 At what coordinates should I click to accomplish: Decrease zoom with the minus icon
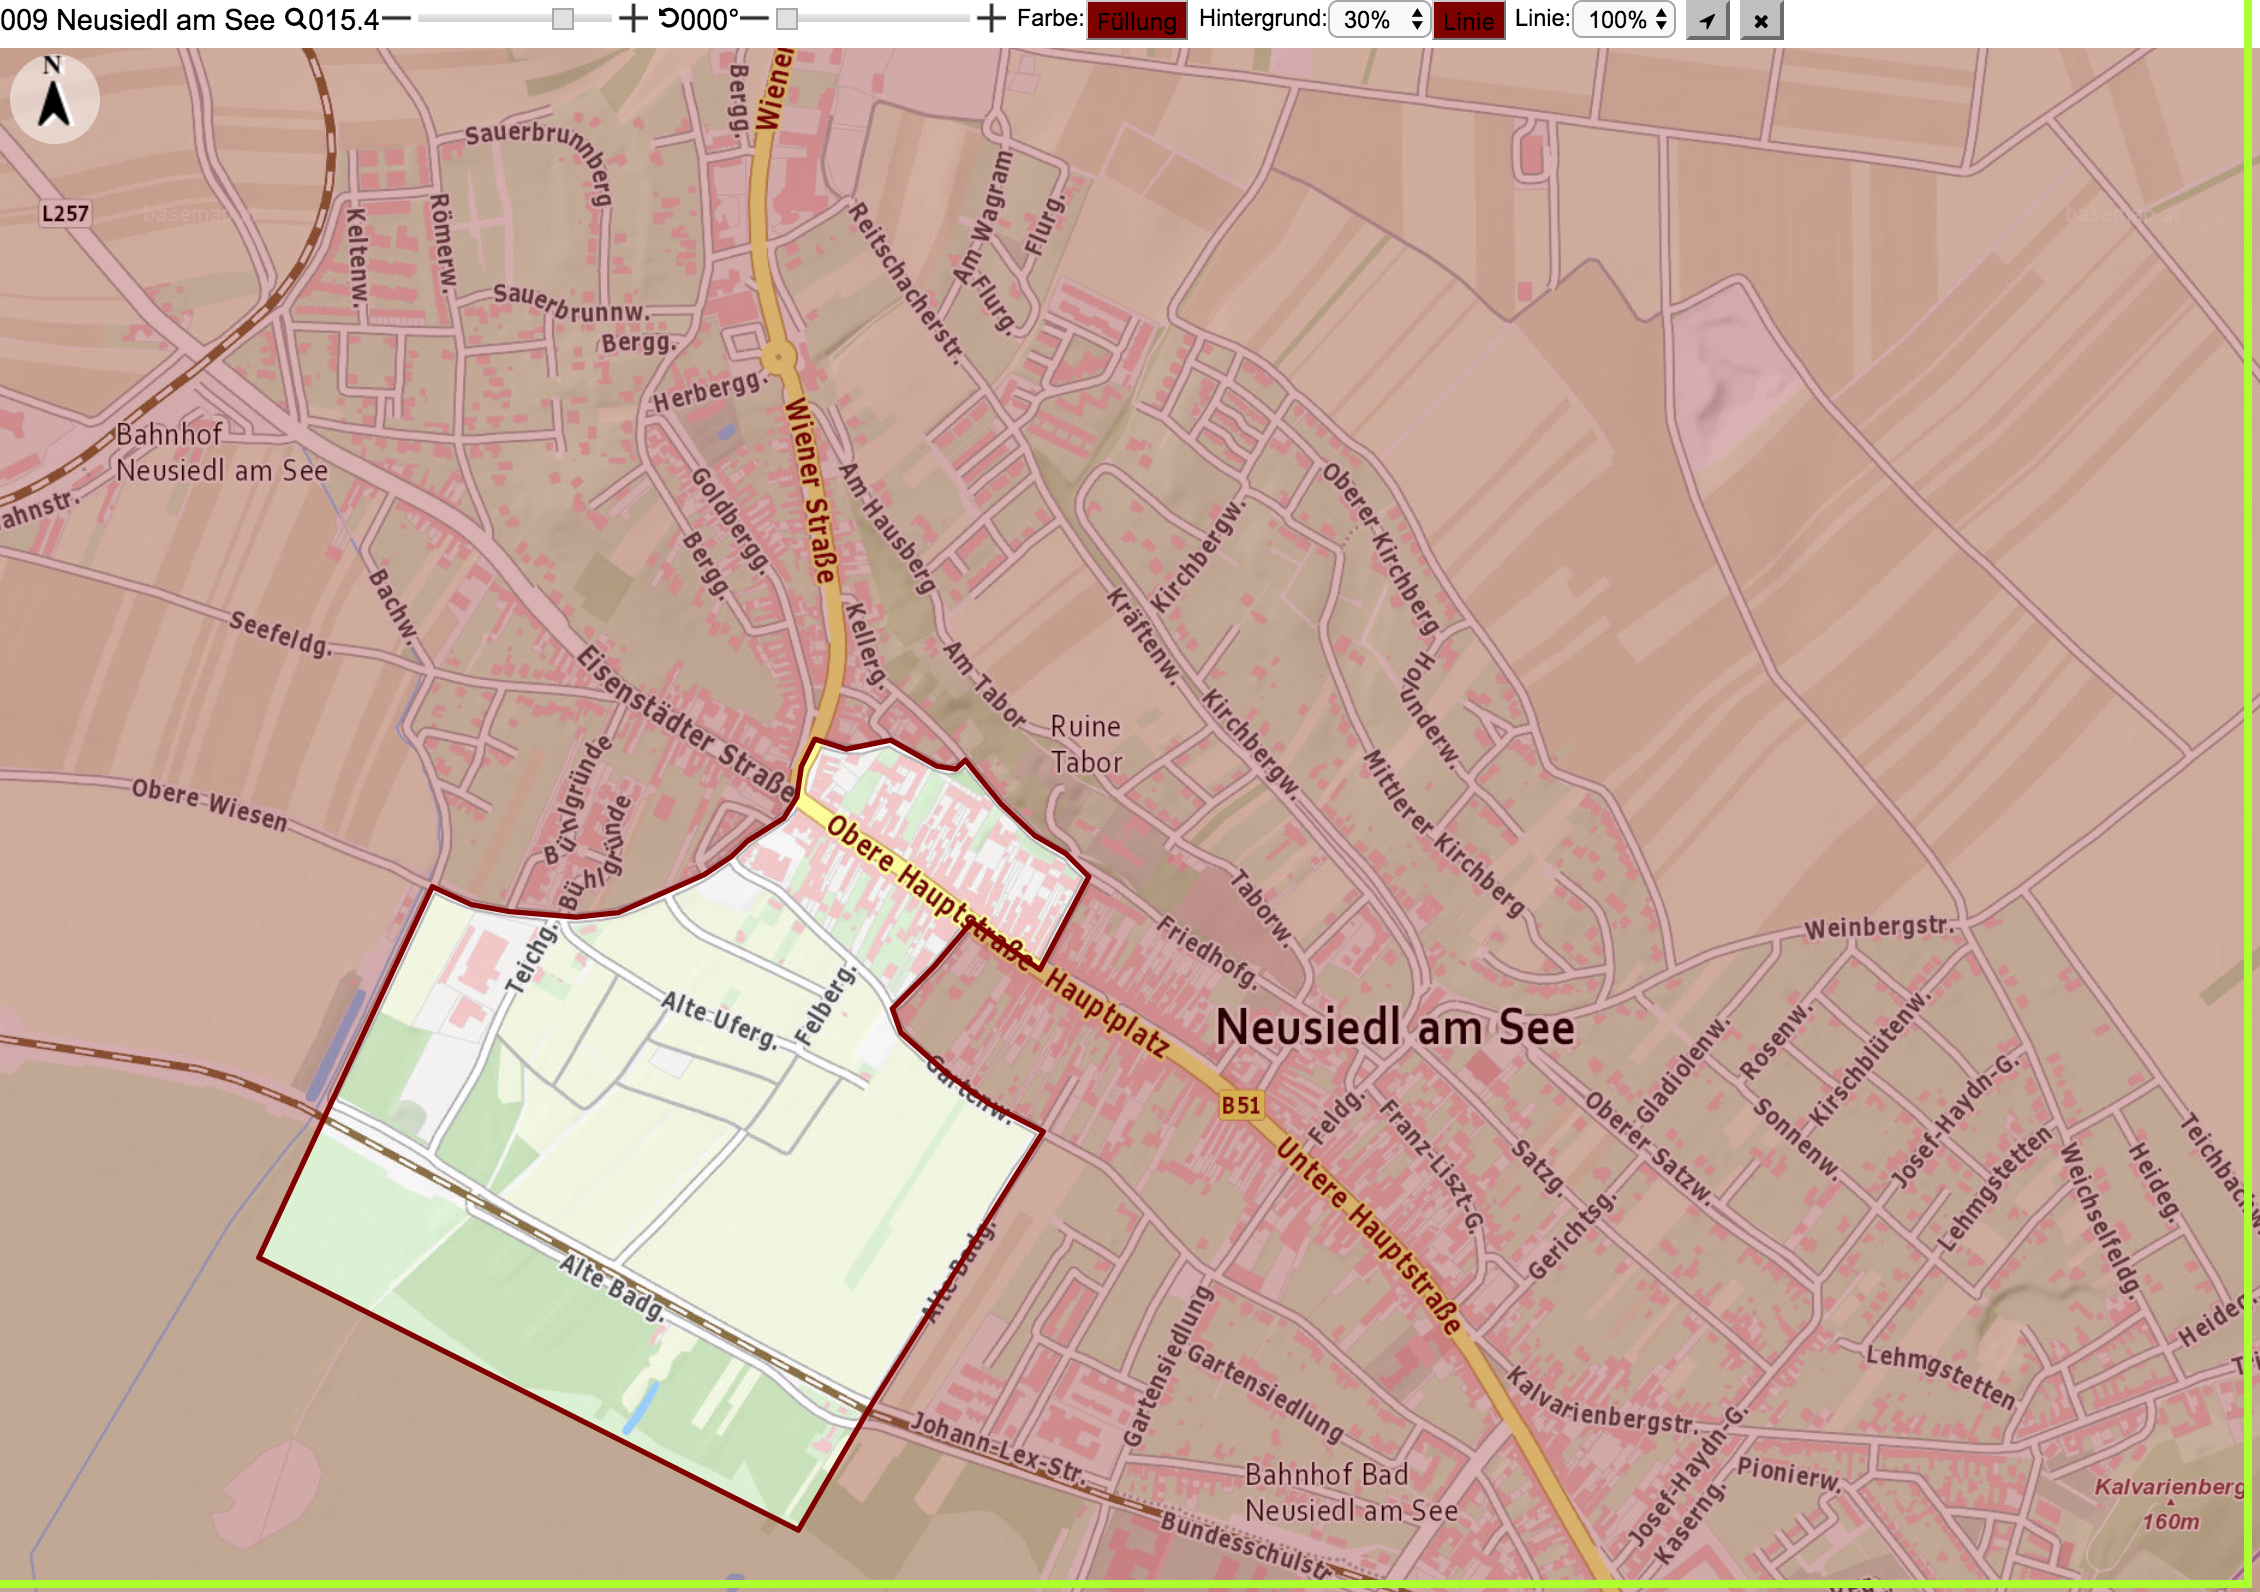click(396, 19)
